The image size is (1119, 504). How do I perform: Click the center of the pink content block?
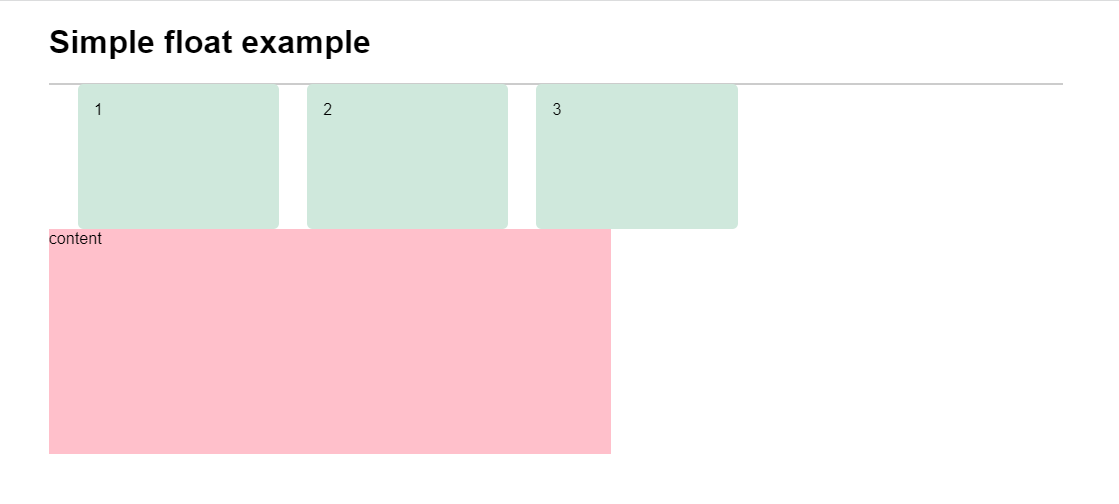tap(330, 341)
